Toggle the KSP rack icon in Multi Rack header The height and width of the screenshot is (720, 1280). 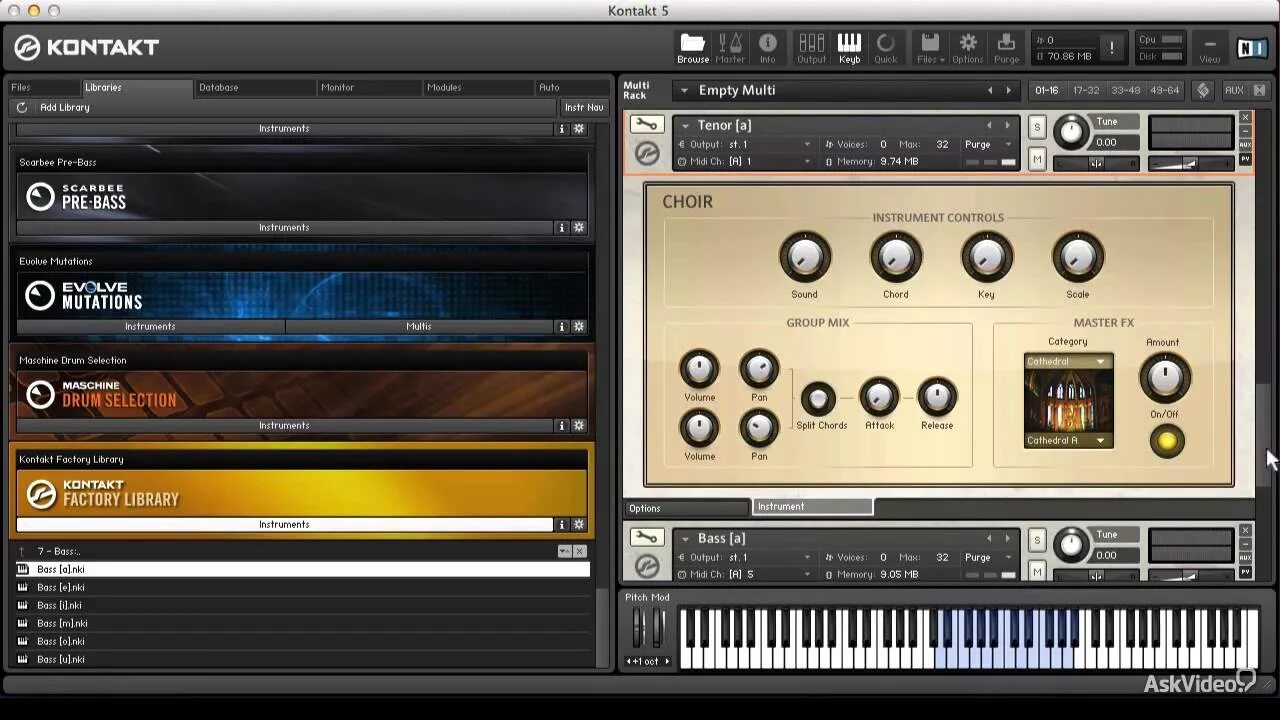pyautogui.click(x=1203, y=90)
